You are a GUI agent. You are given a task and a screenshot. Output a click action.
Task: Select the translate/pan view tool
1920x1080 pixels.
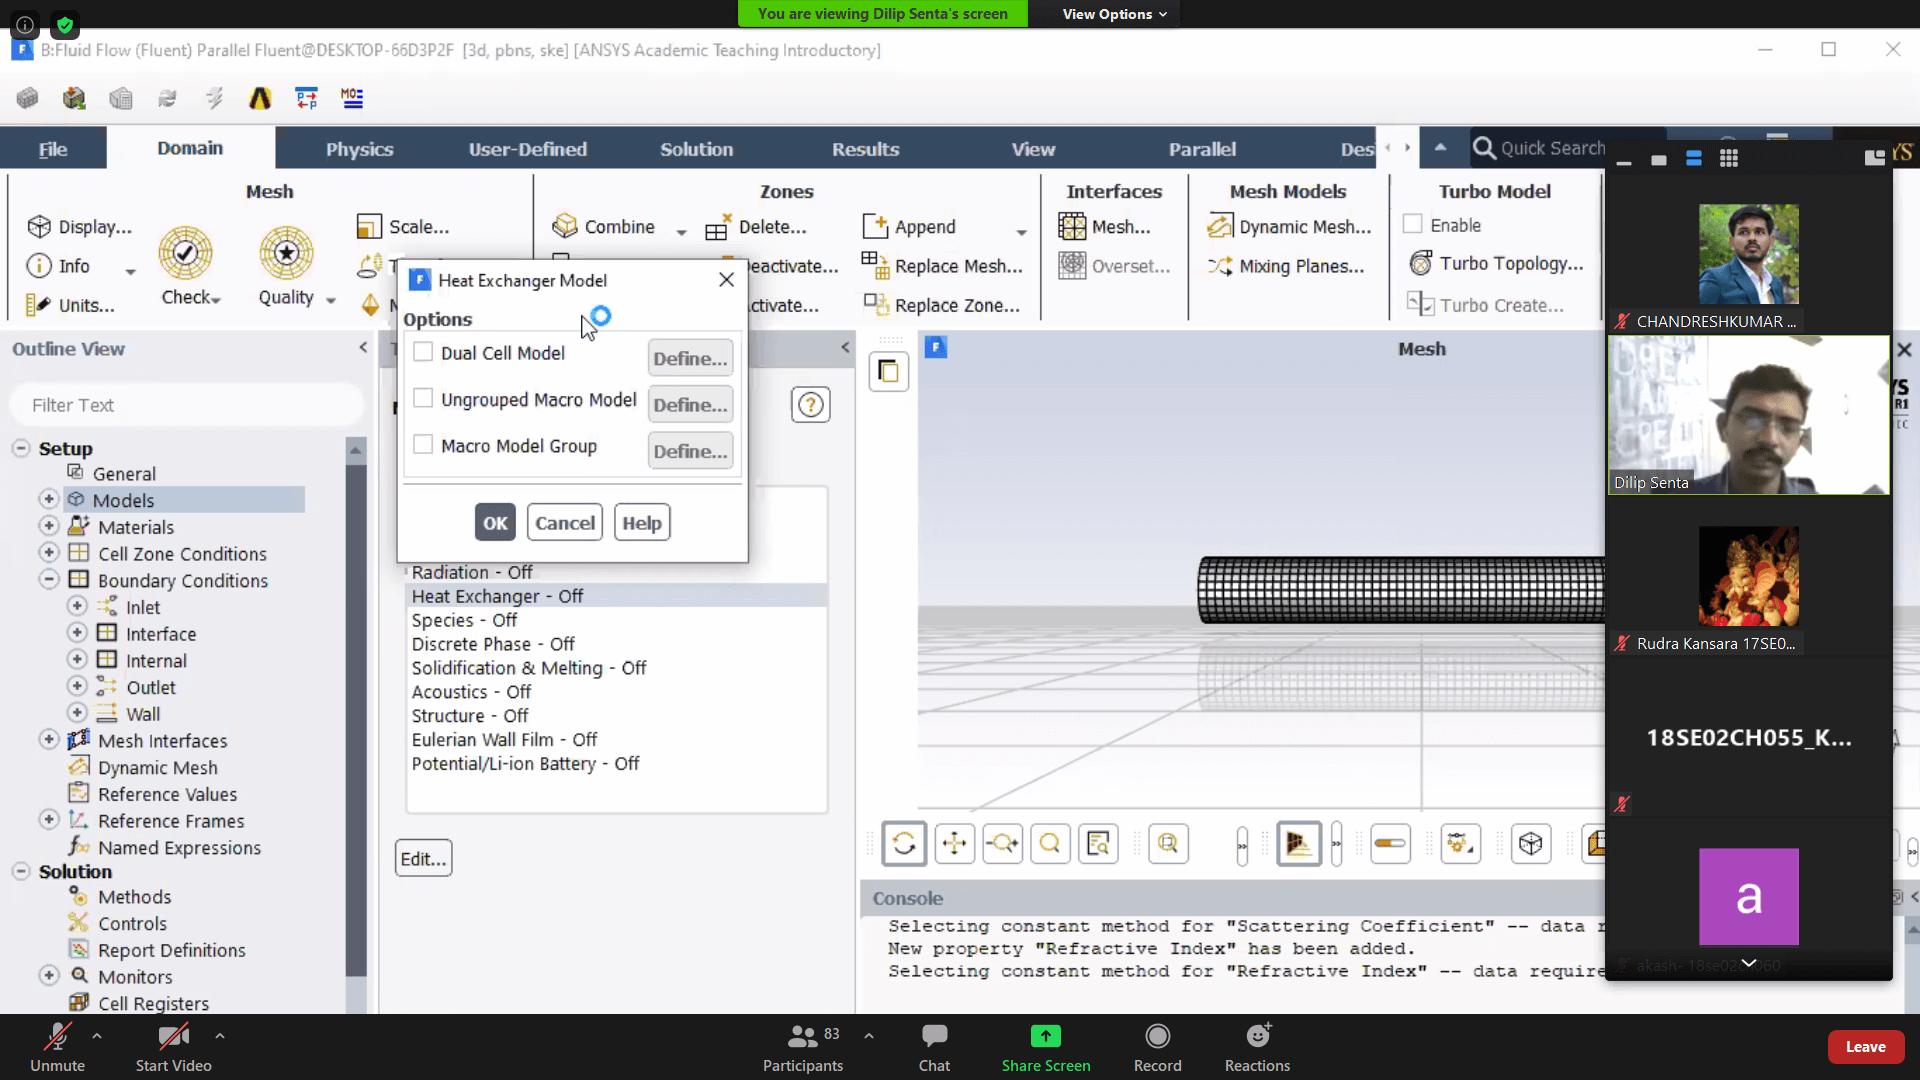[954, 844]
